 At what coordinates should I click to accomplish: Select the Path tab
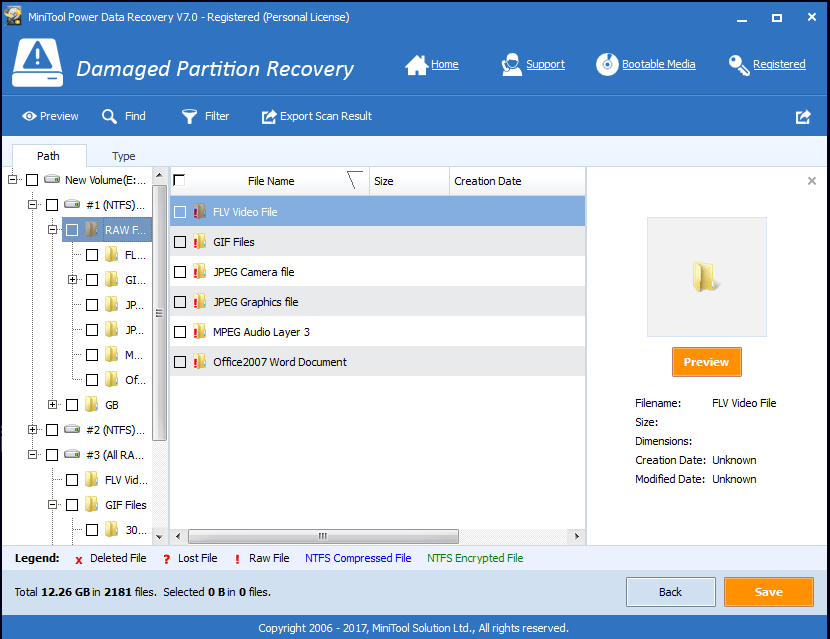(49, 156)
